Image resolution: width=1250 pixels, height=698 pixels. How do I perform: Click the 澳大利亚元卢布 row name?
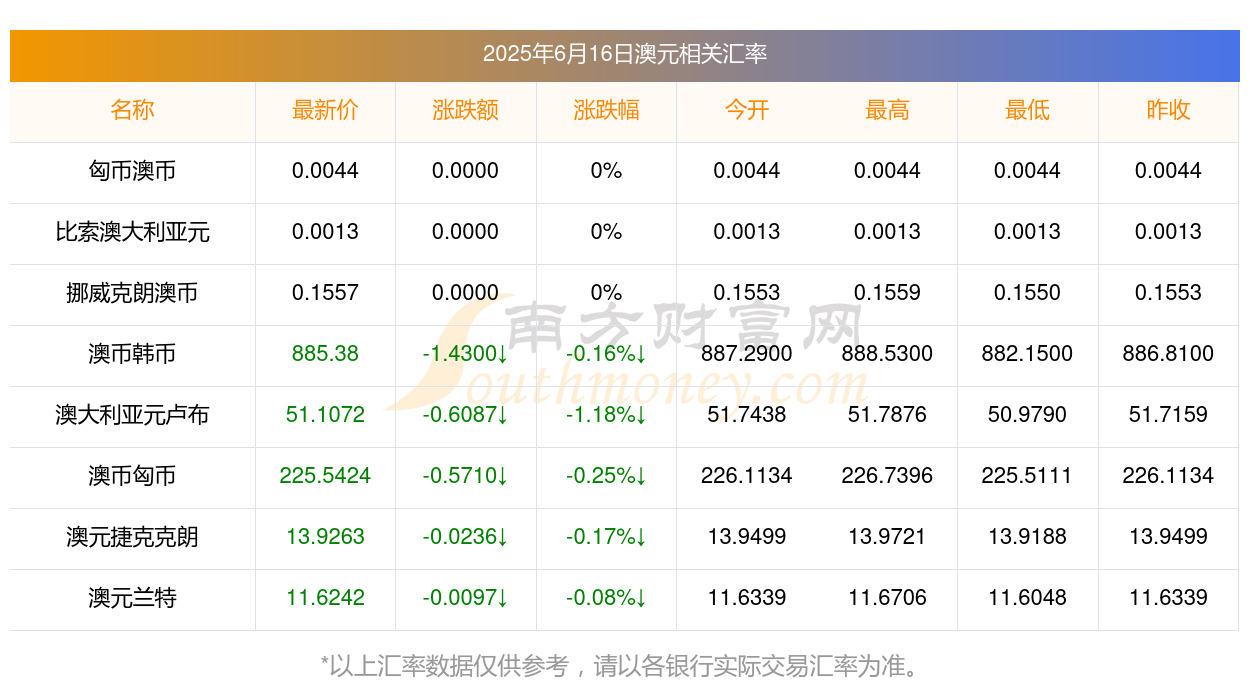tap(132, 415)
